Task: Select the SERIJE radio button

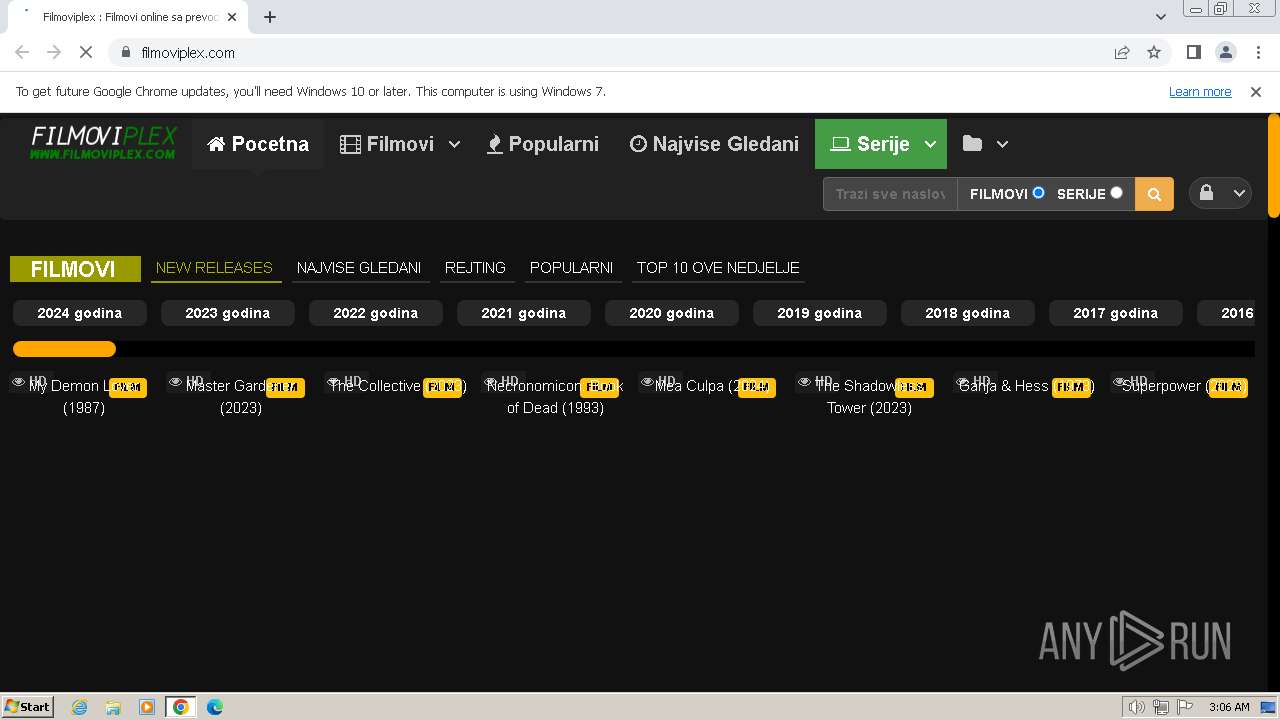Action: tap(1116, 193)
